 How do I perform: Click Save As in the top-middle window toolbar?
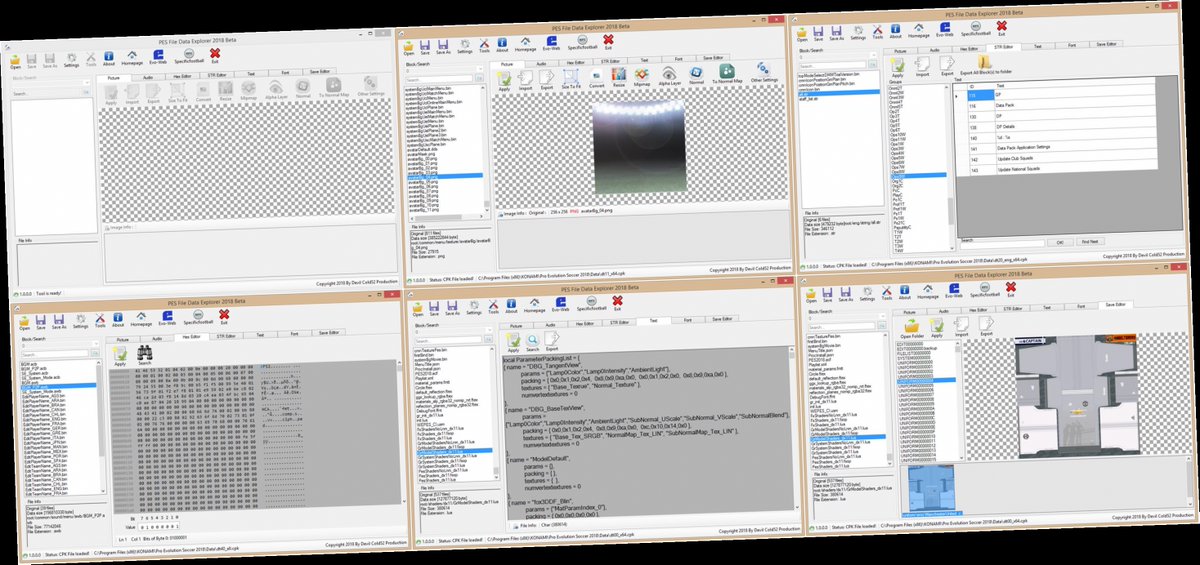coord(443,47)
